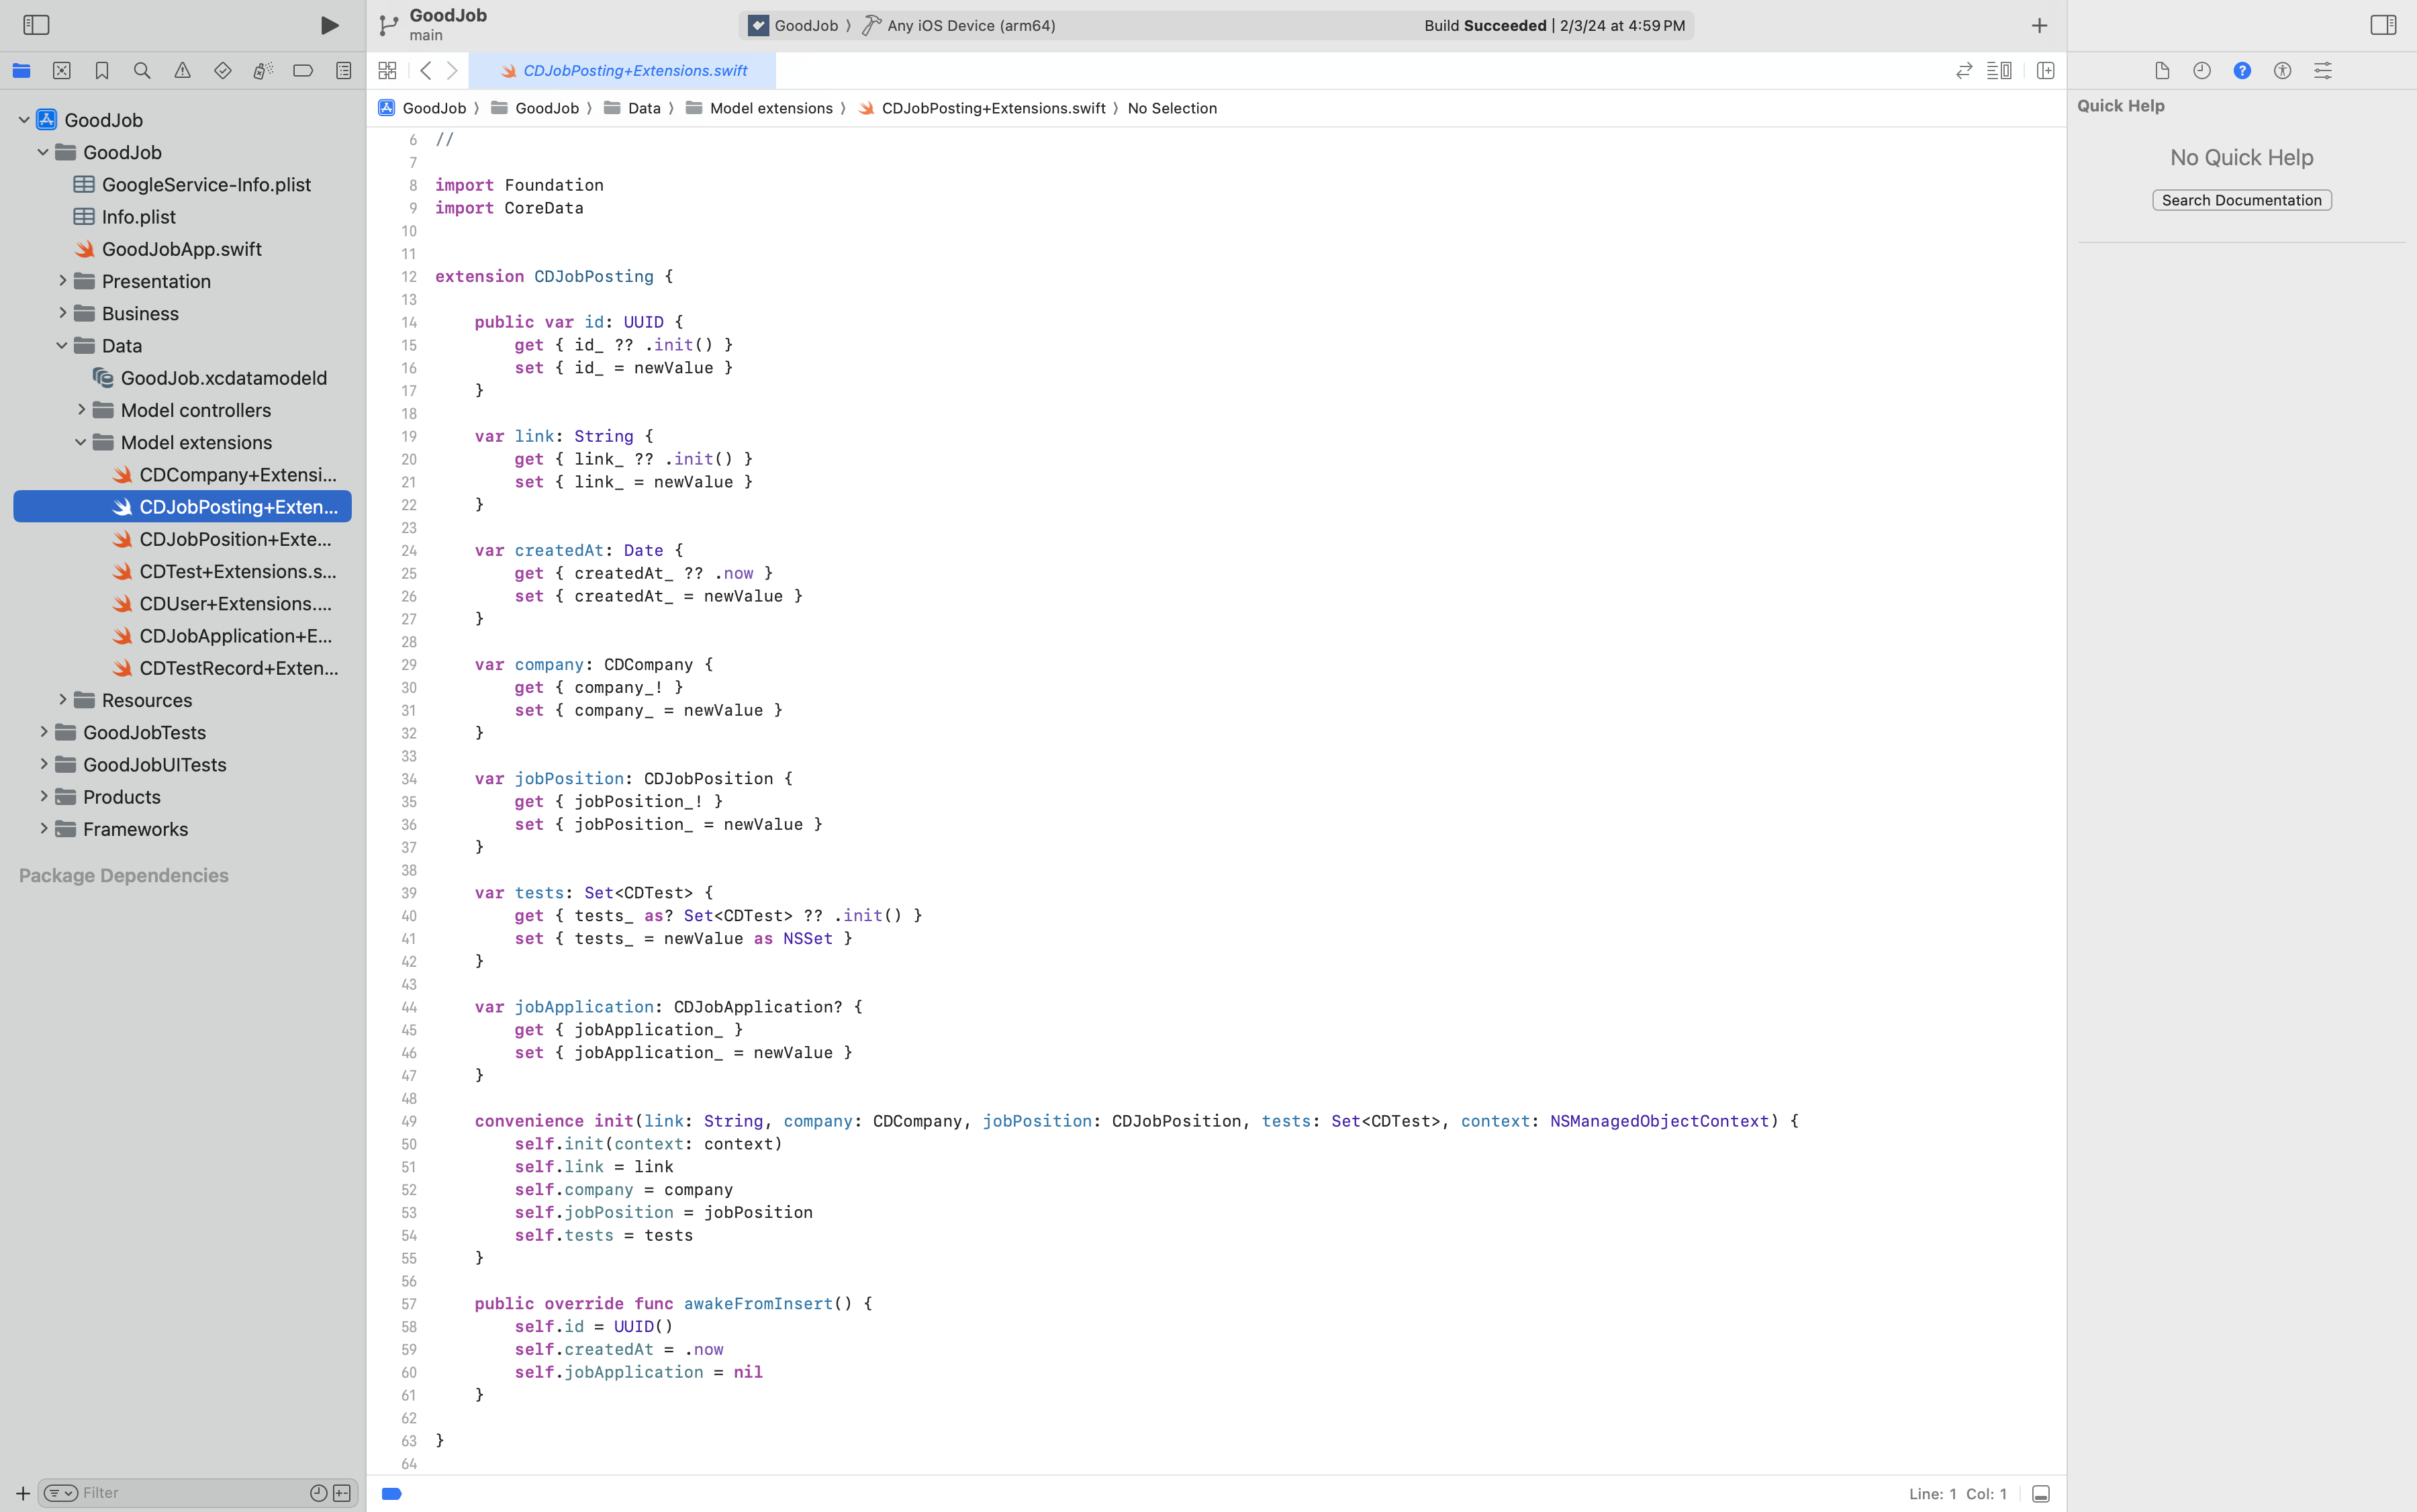Open the Breakpoint navigator icon

coord(303,70)
